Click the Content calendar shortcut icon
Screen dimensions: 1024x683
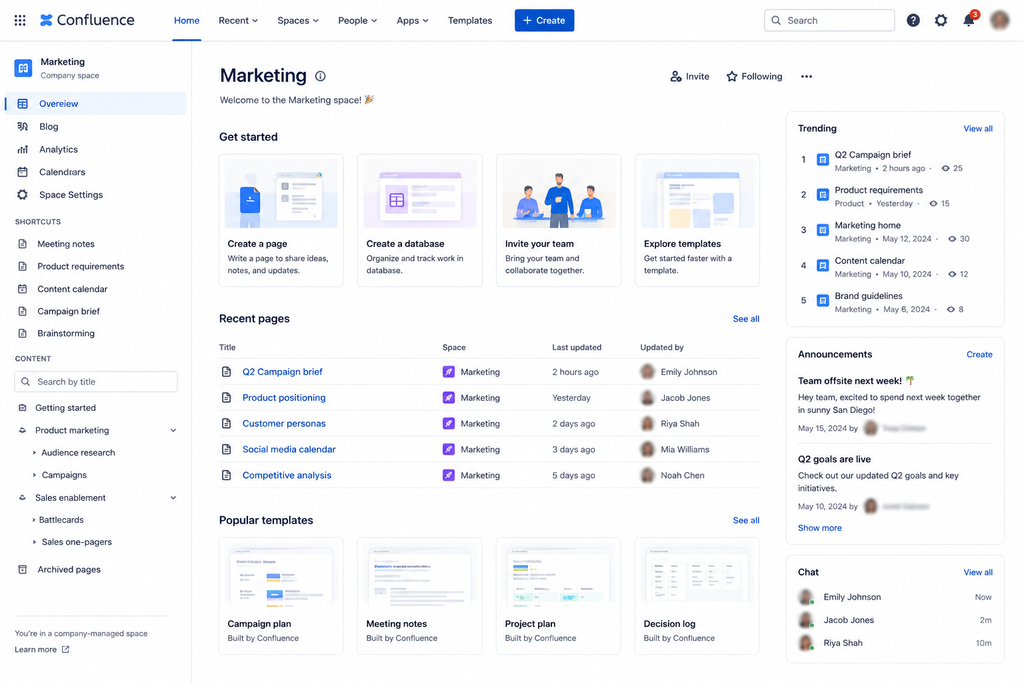click(23, 289)
